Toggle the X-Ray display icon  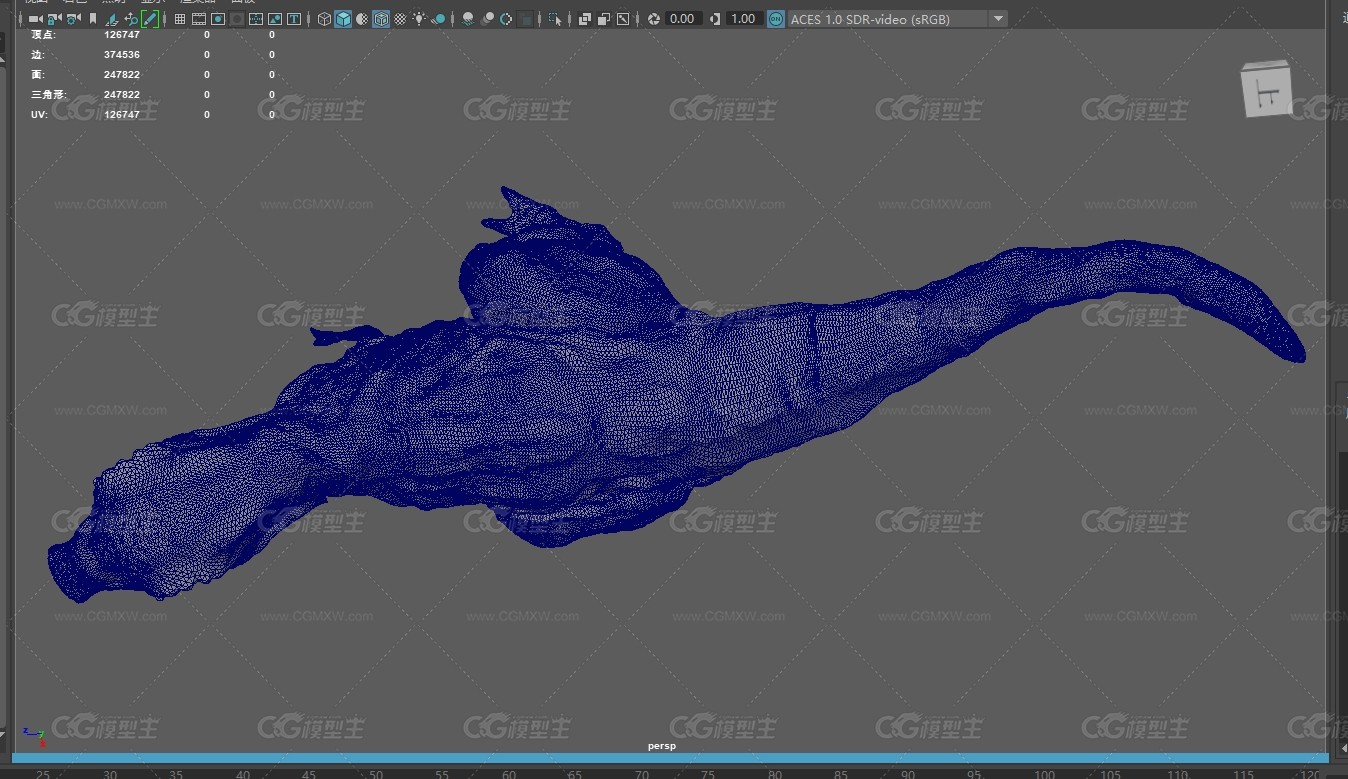(x=585, y=19)
